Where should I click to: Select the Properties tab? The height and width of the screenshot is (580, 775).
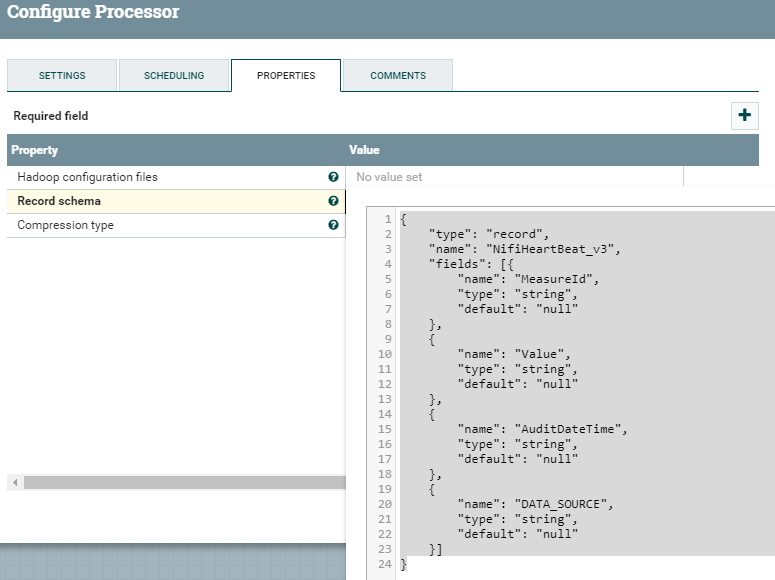pyautogui.click(x=286, y=76)
